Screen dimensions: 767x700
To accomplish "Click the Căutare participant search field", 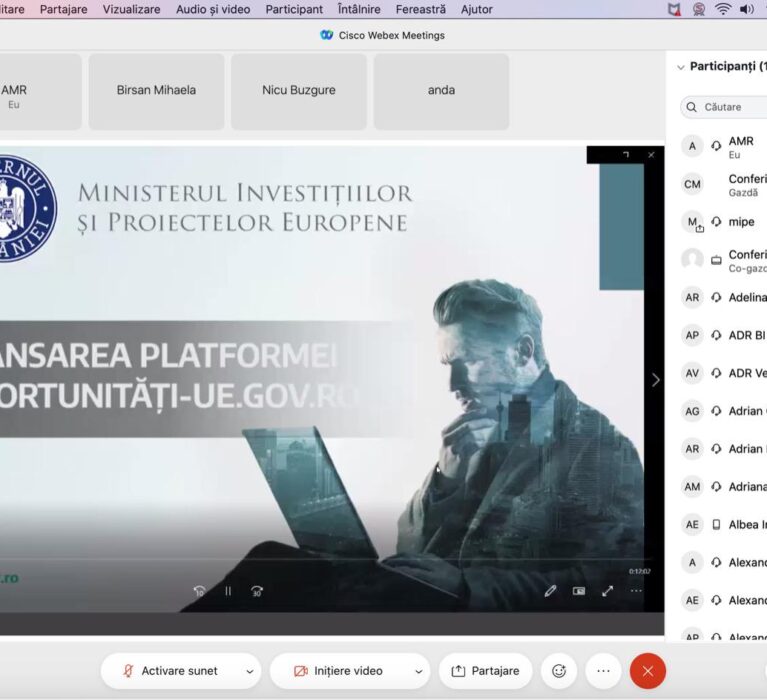I will pos(724,107).
